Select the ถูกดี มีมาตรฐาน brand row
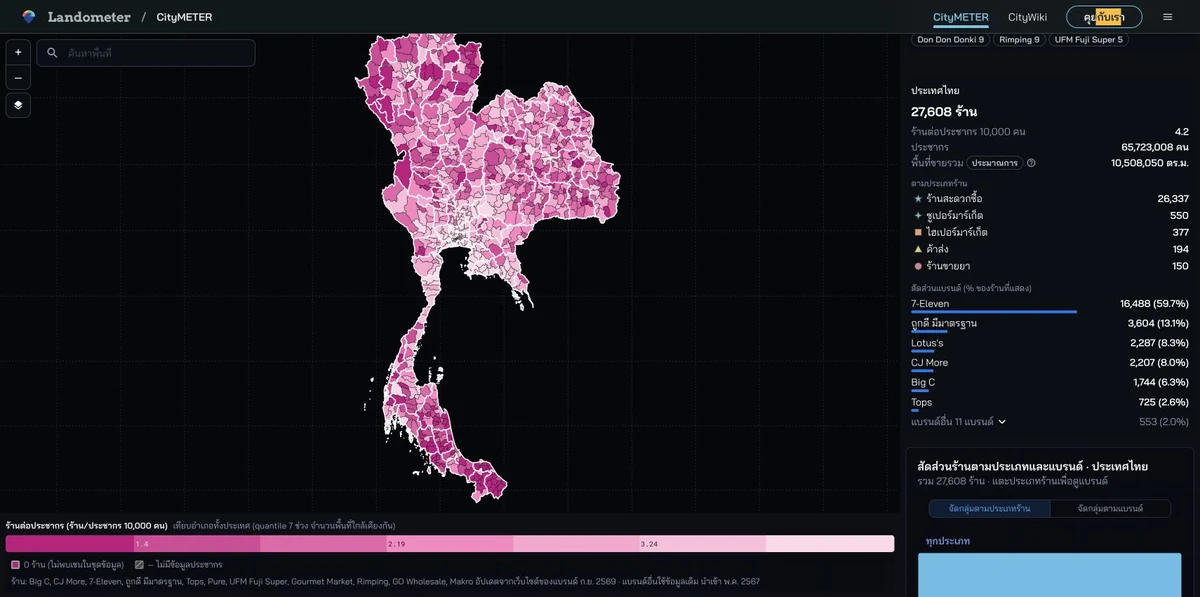This screenshot has height=597, width=1200. pyautogui.click(x=1050, y=325)
